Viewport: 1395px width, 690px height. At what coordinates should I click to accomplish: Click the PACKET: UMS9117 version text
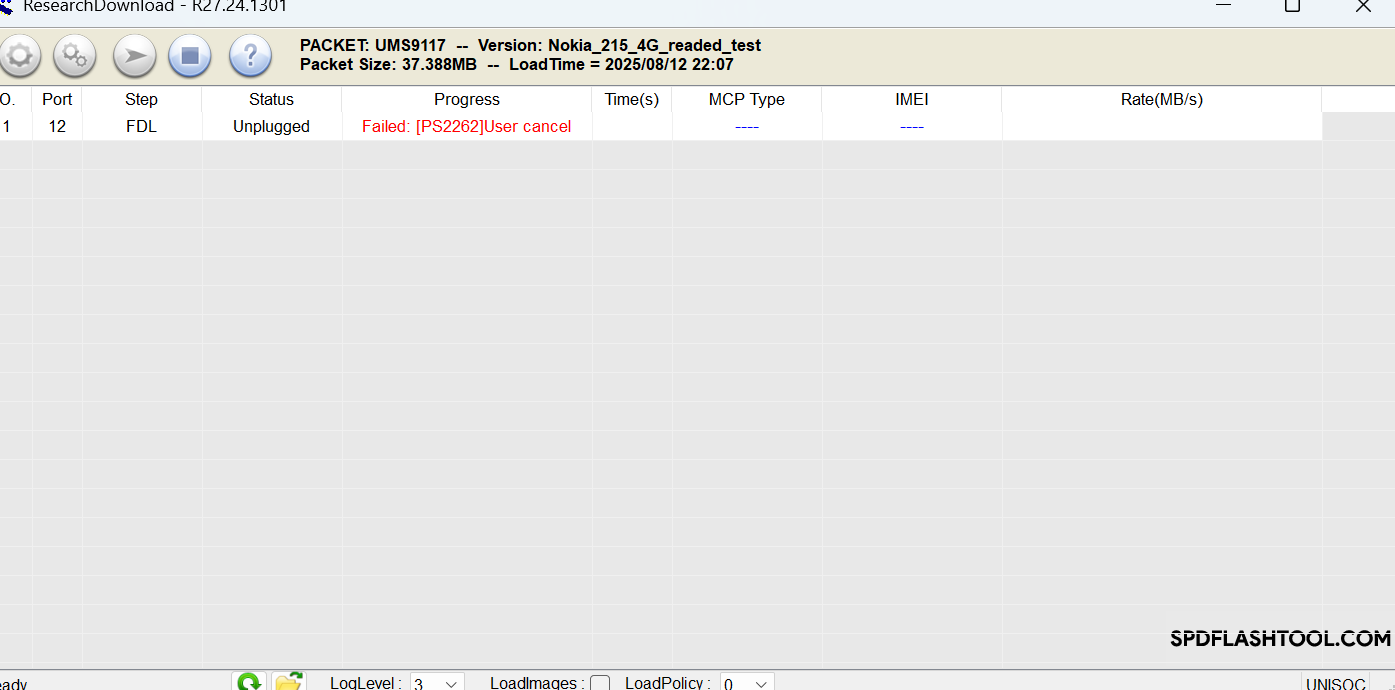click(x=530, y=45)
